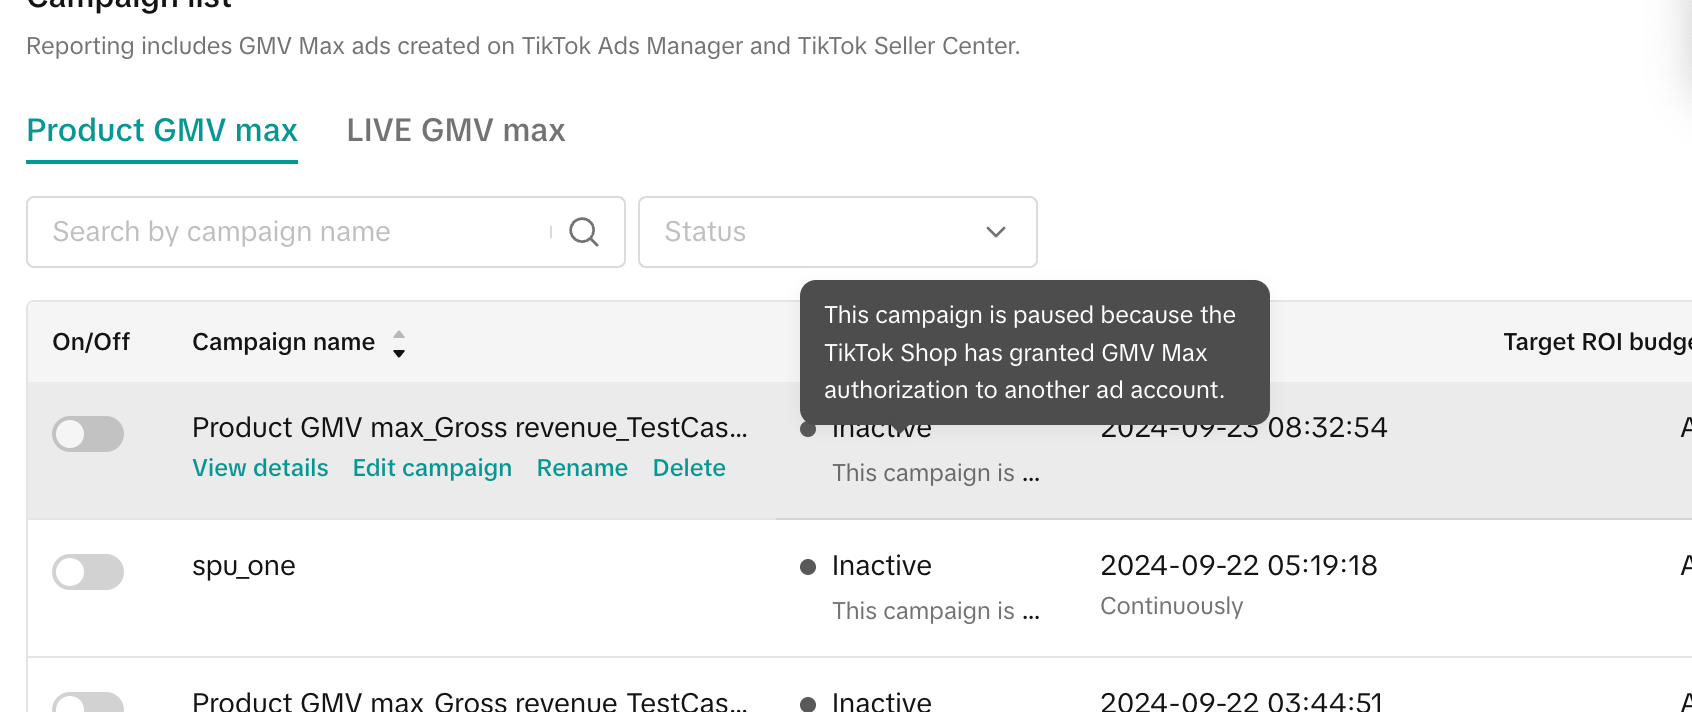Image resolution: width=1692 pixels, height=712 pixels.
Task: Delete the first campaign via Delete link
Action: 689,468
